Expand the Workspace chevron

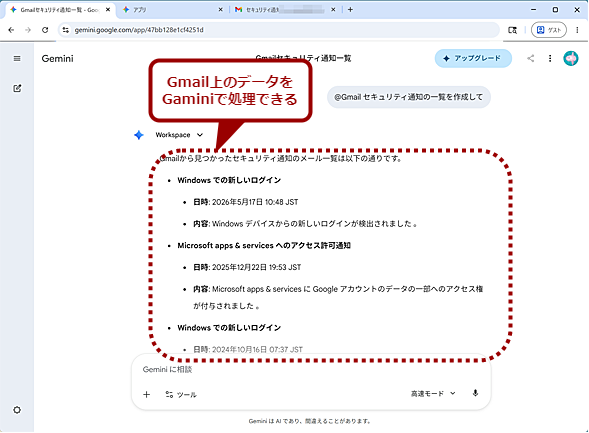(200, 135)
